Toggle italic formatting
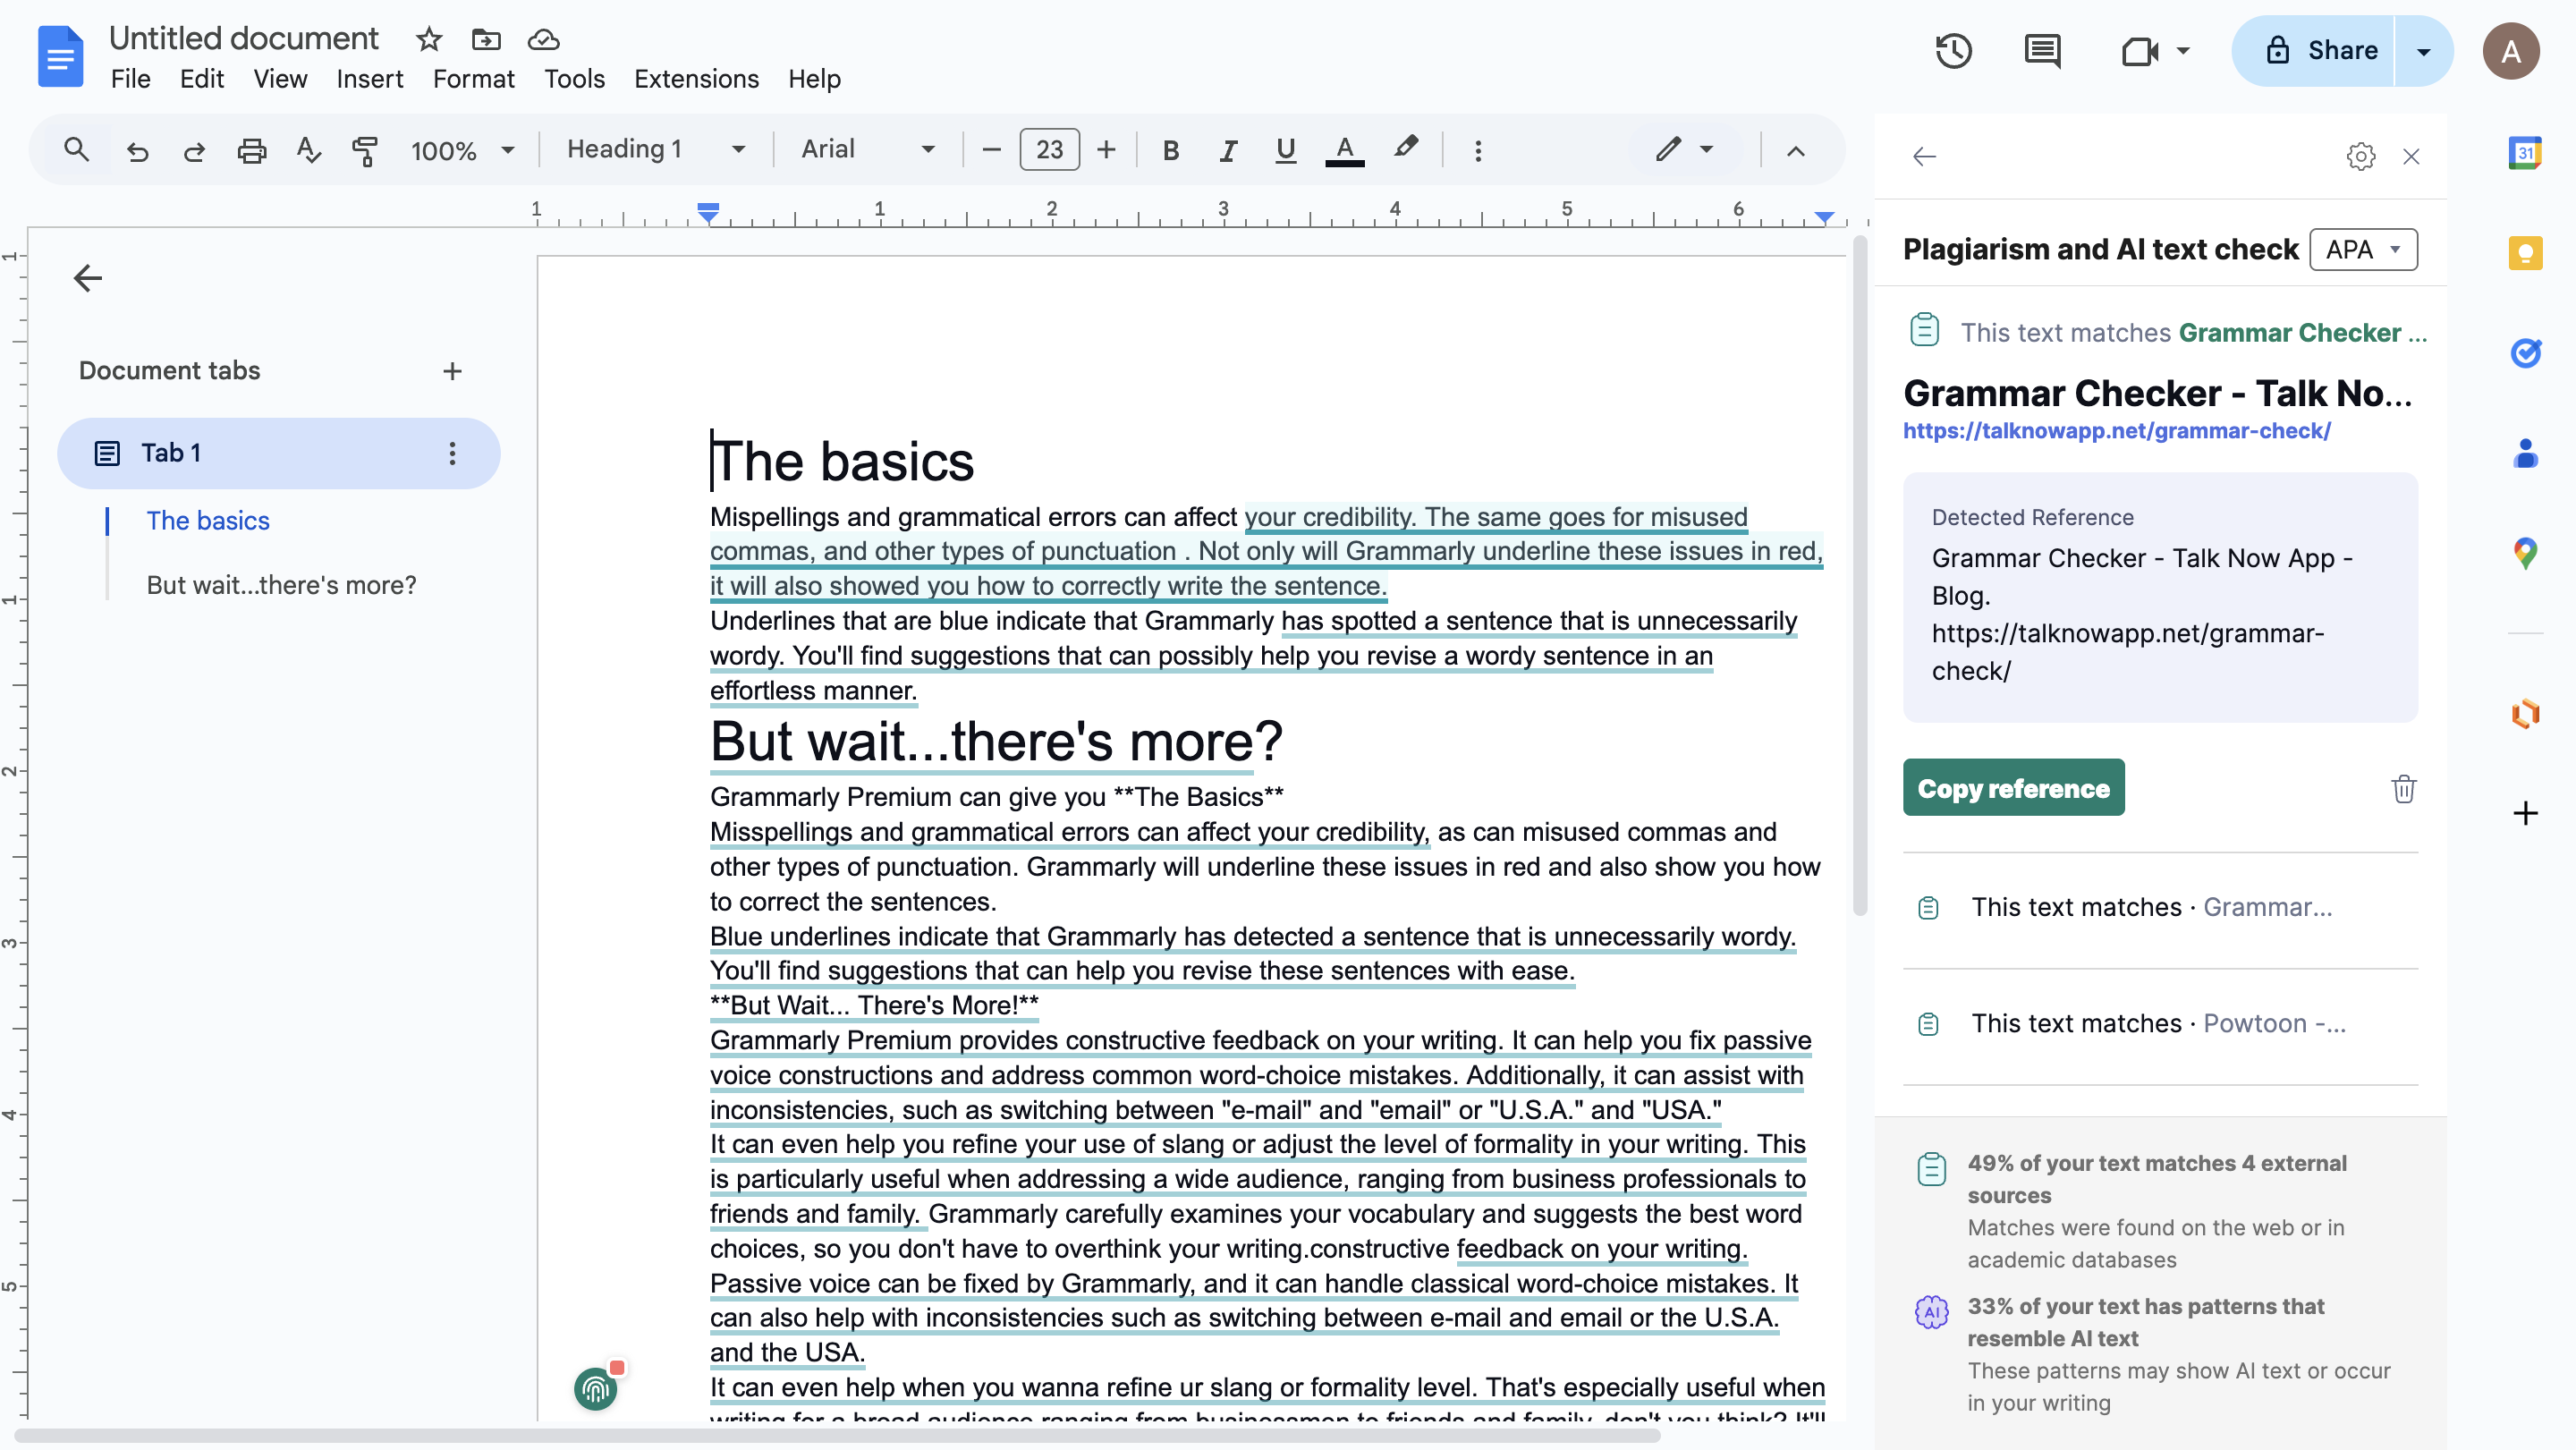 1227,150
